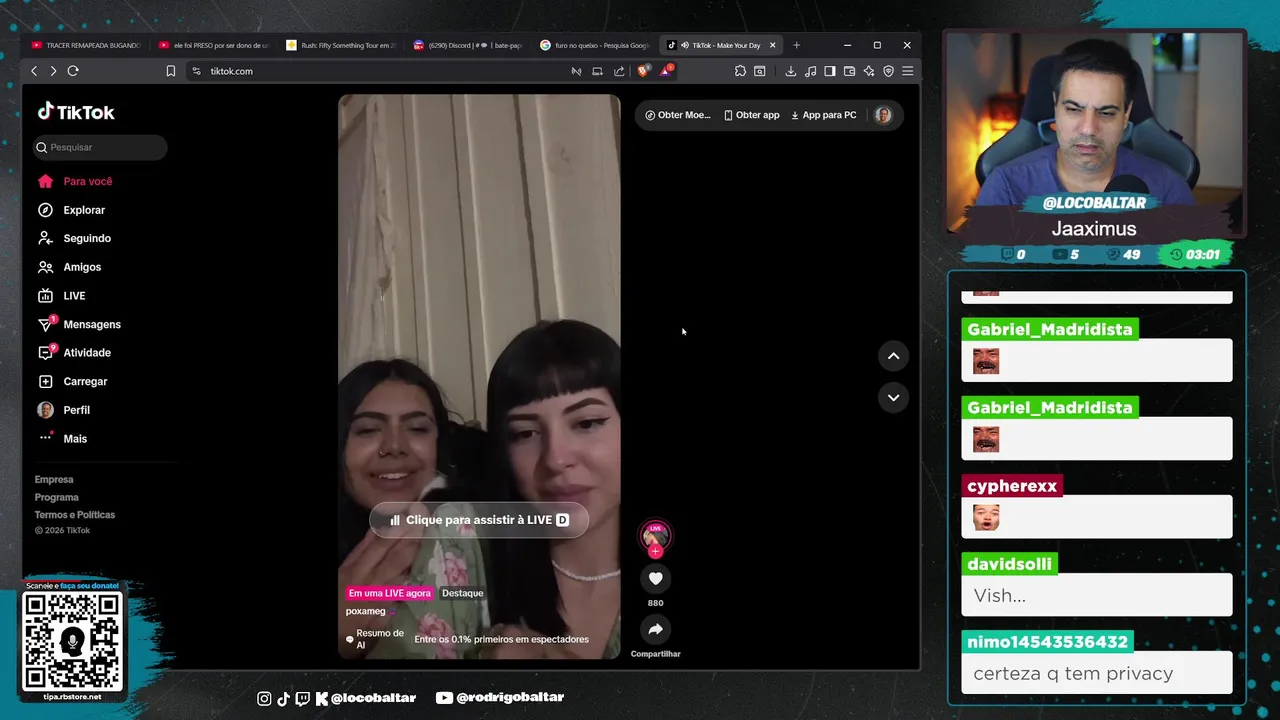Open the media playlist music-note icon
1280x720 pixels.
point(810,71)
